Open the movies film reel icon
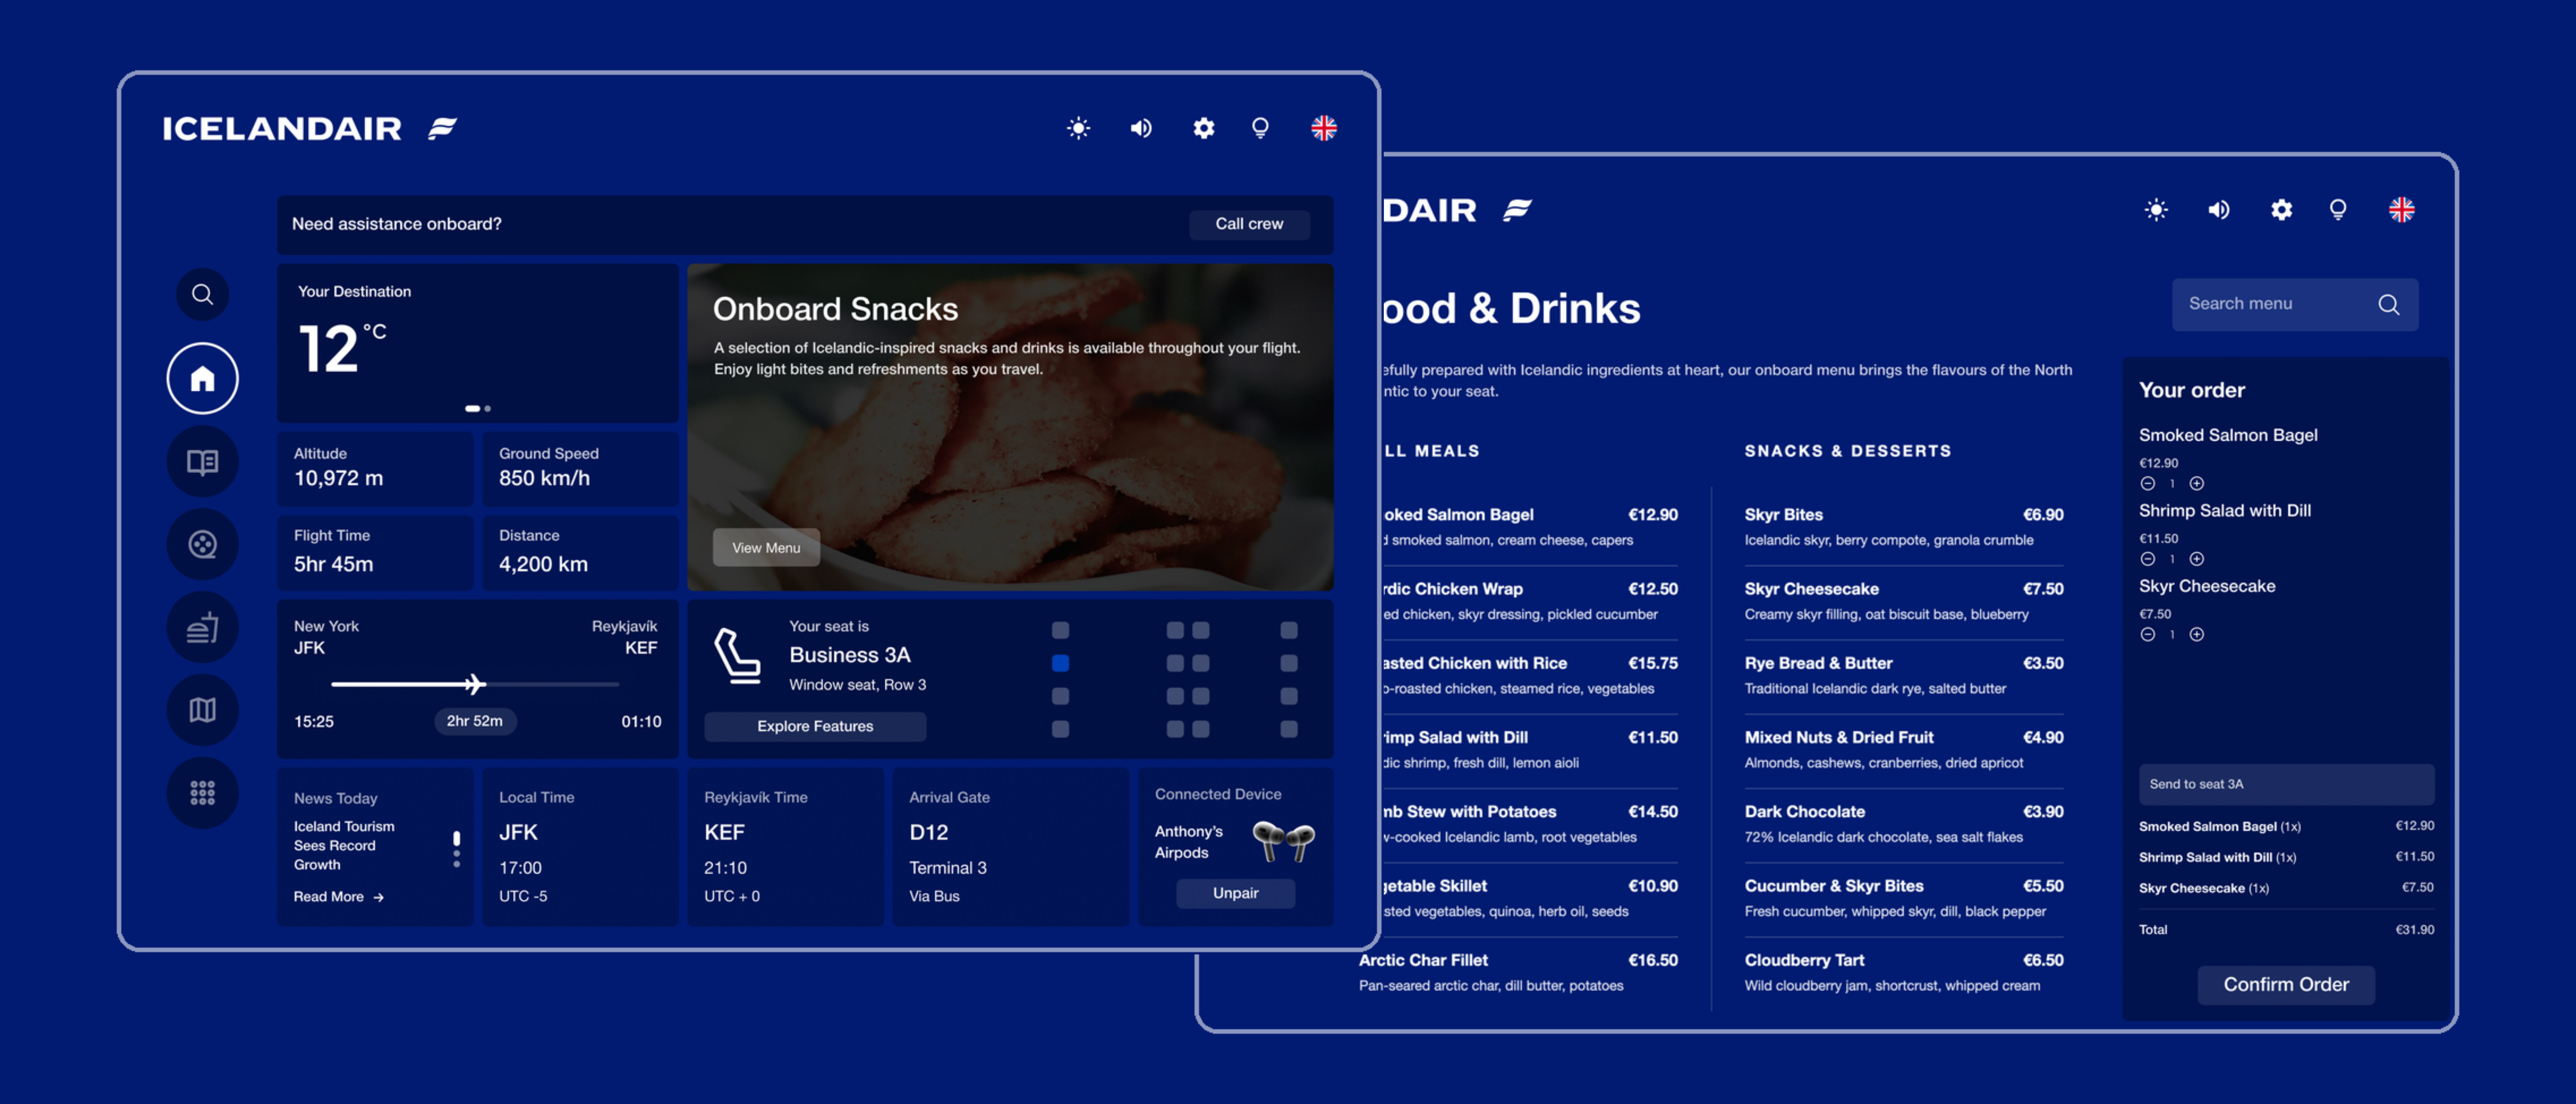Viewport: 2576px width, 1104px height. pyautogui.click(x=203, y=544)
